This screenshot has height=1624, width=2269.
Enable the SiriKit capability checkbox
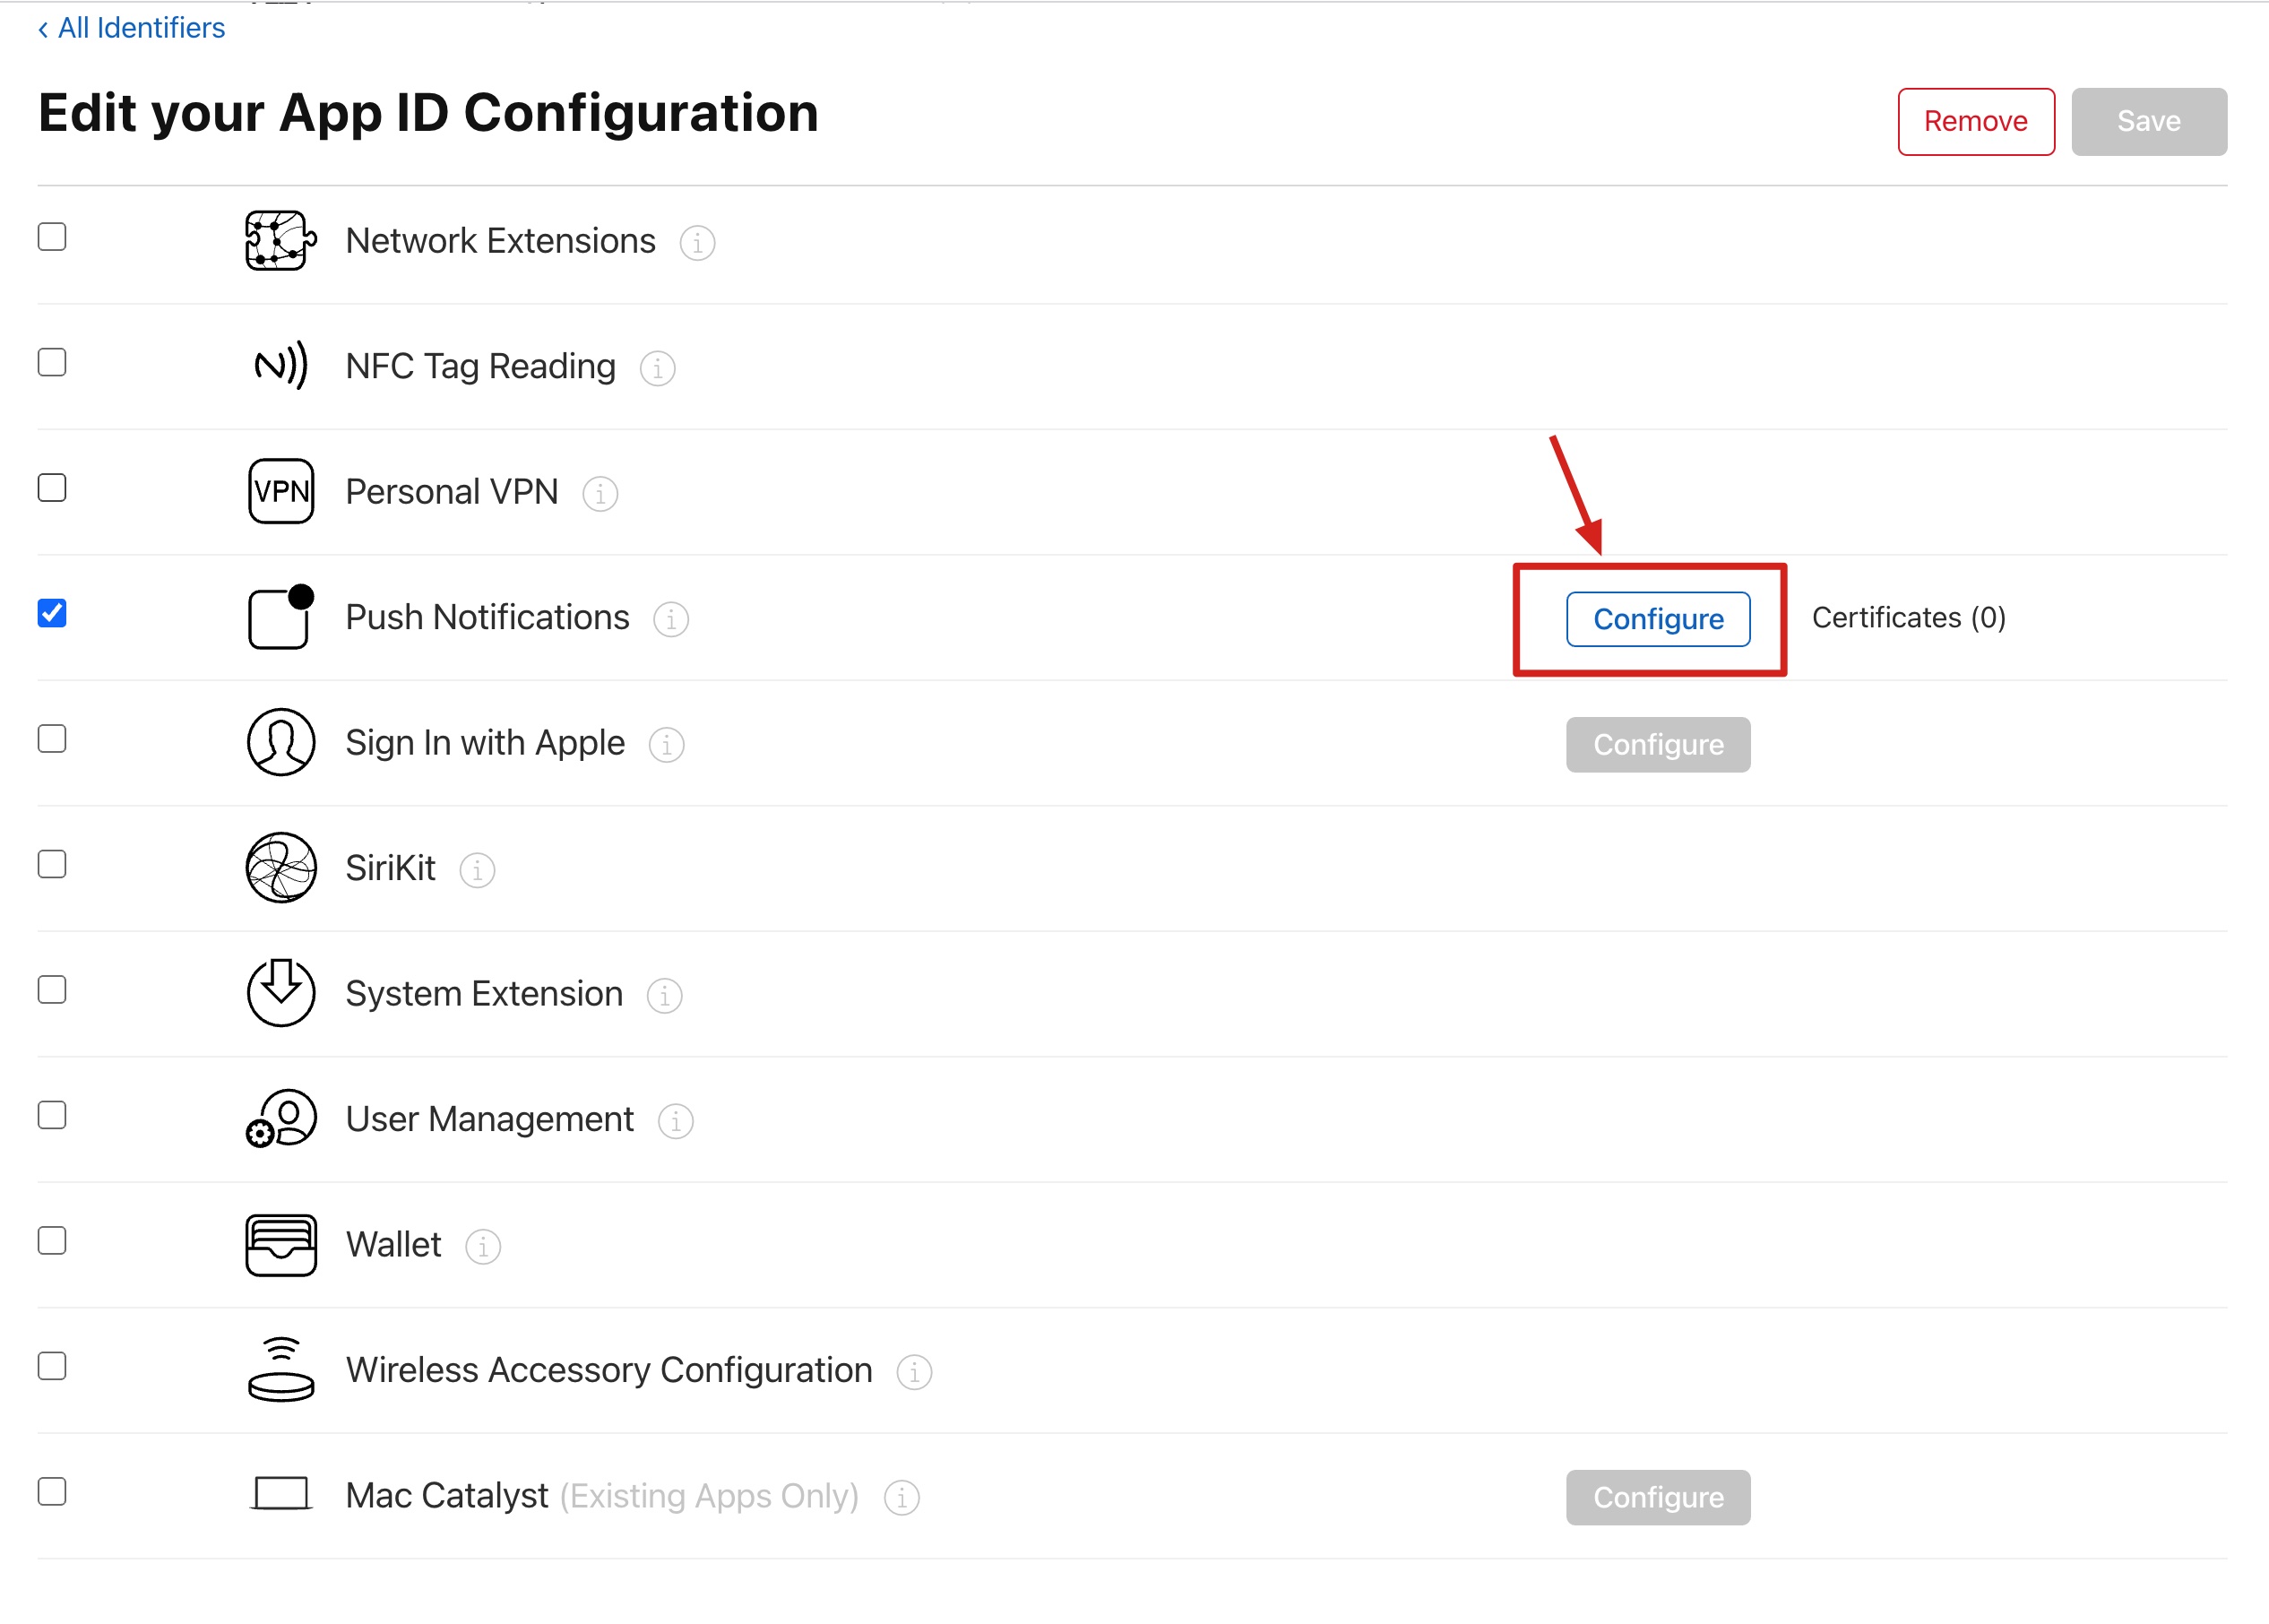point(52,864)
